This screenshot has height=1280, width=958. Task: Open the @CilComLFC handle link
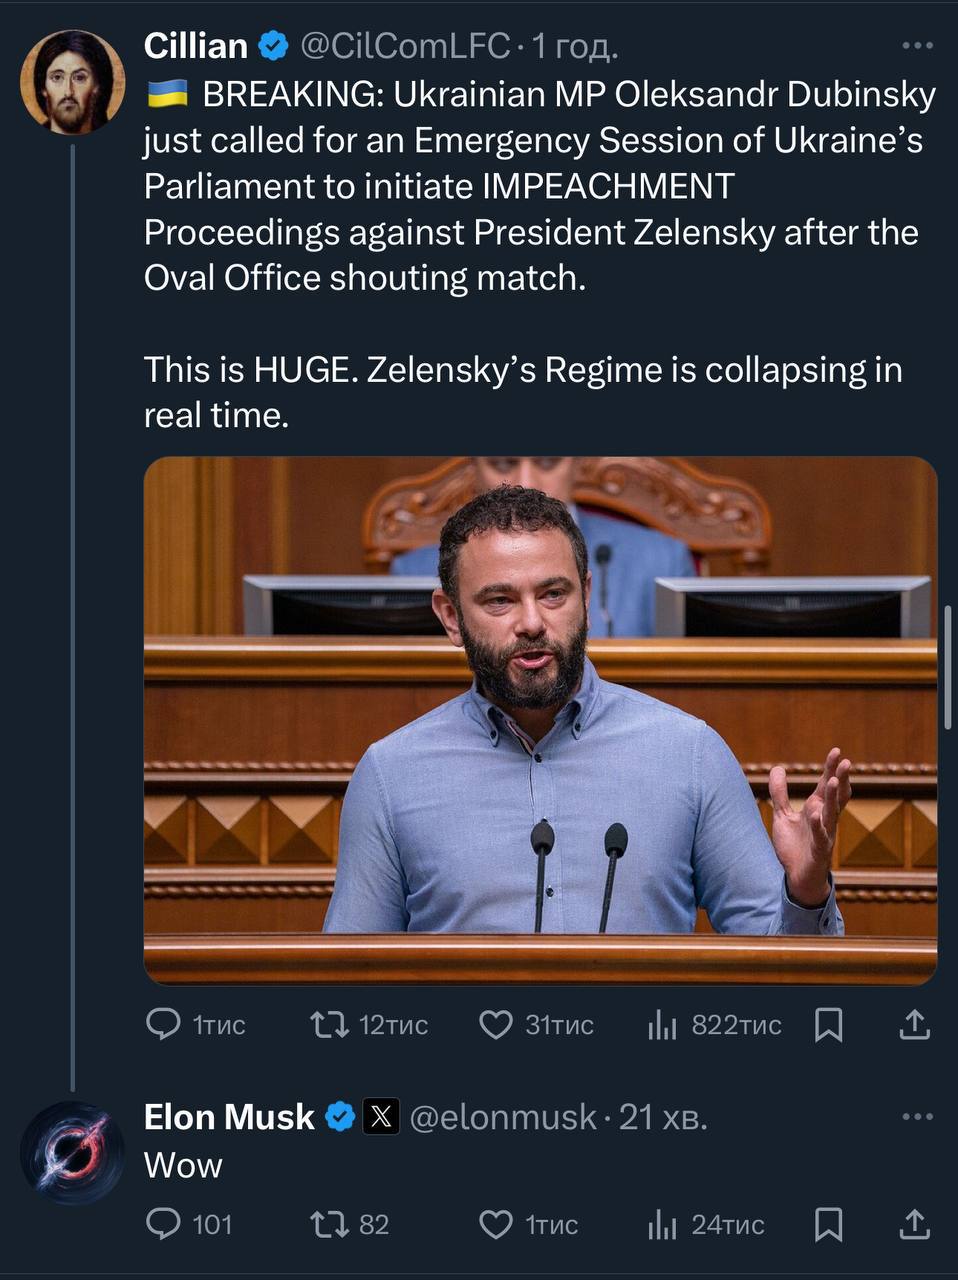pos(406,46)
